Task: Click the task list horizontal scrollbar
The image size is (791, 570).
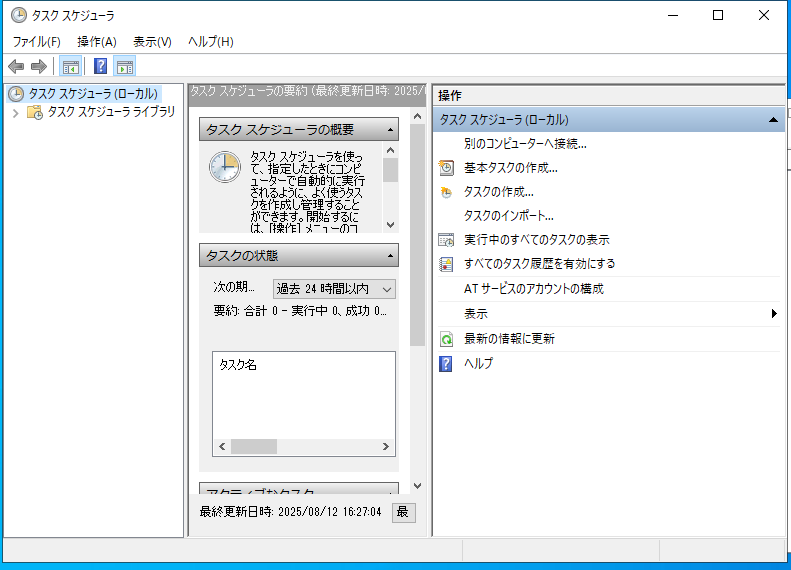Action: (305, 447)
